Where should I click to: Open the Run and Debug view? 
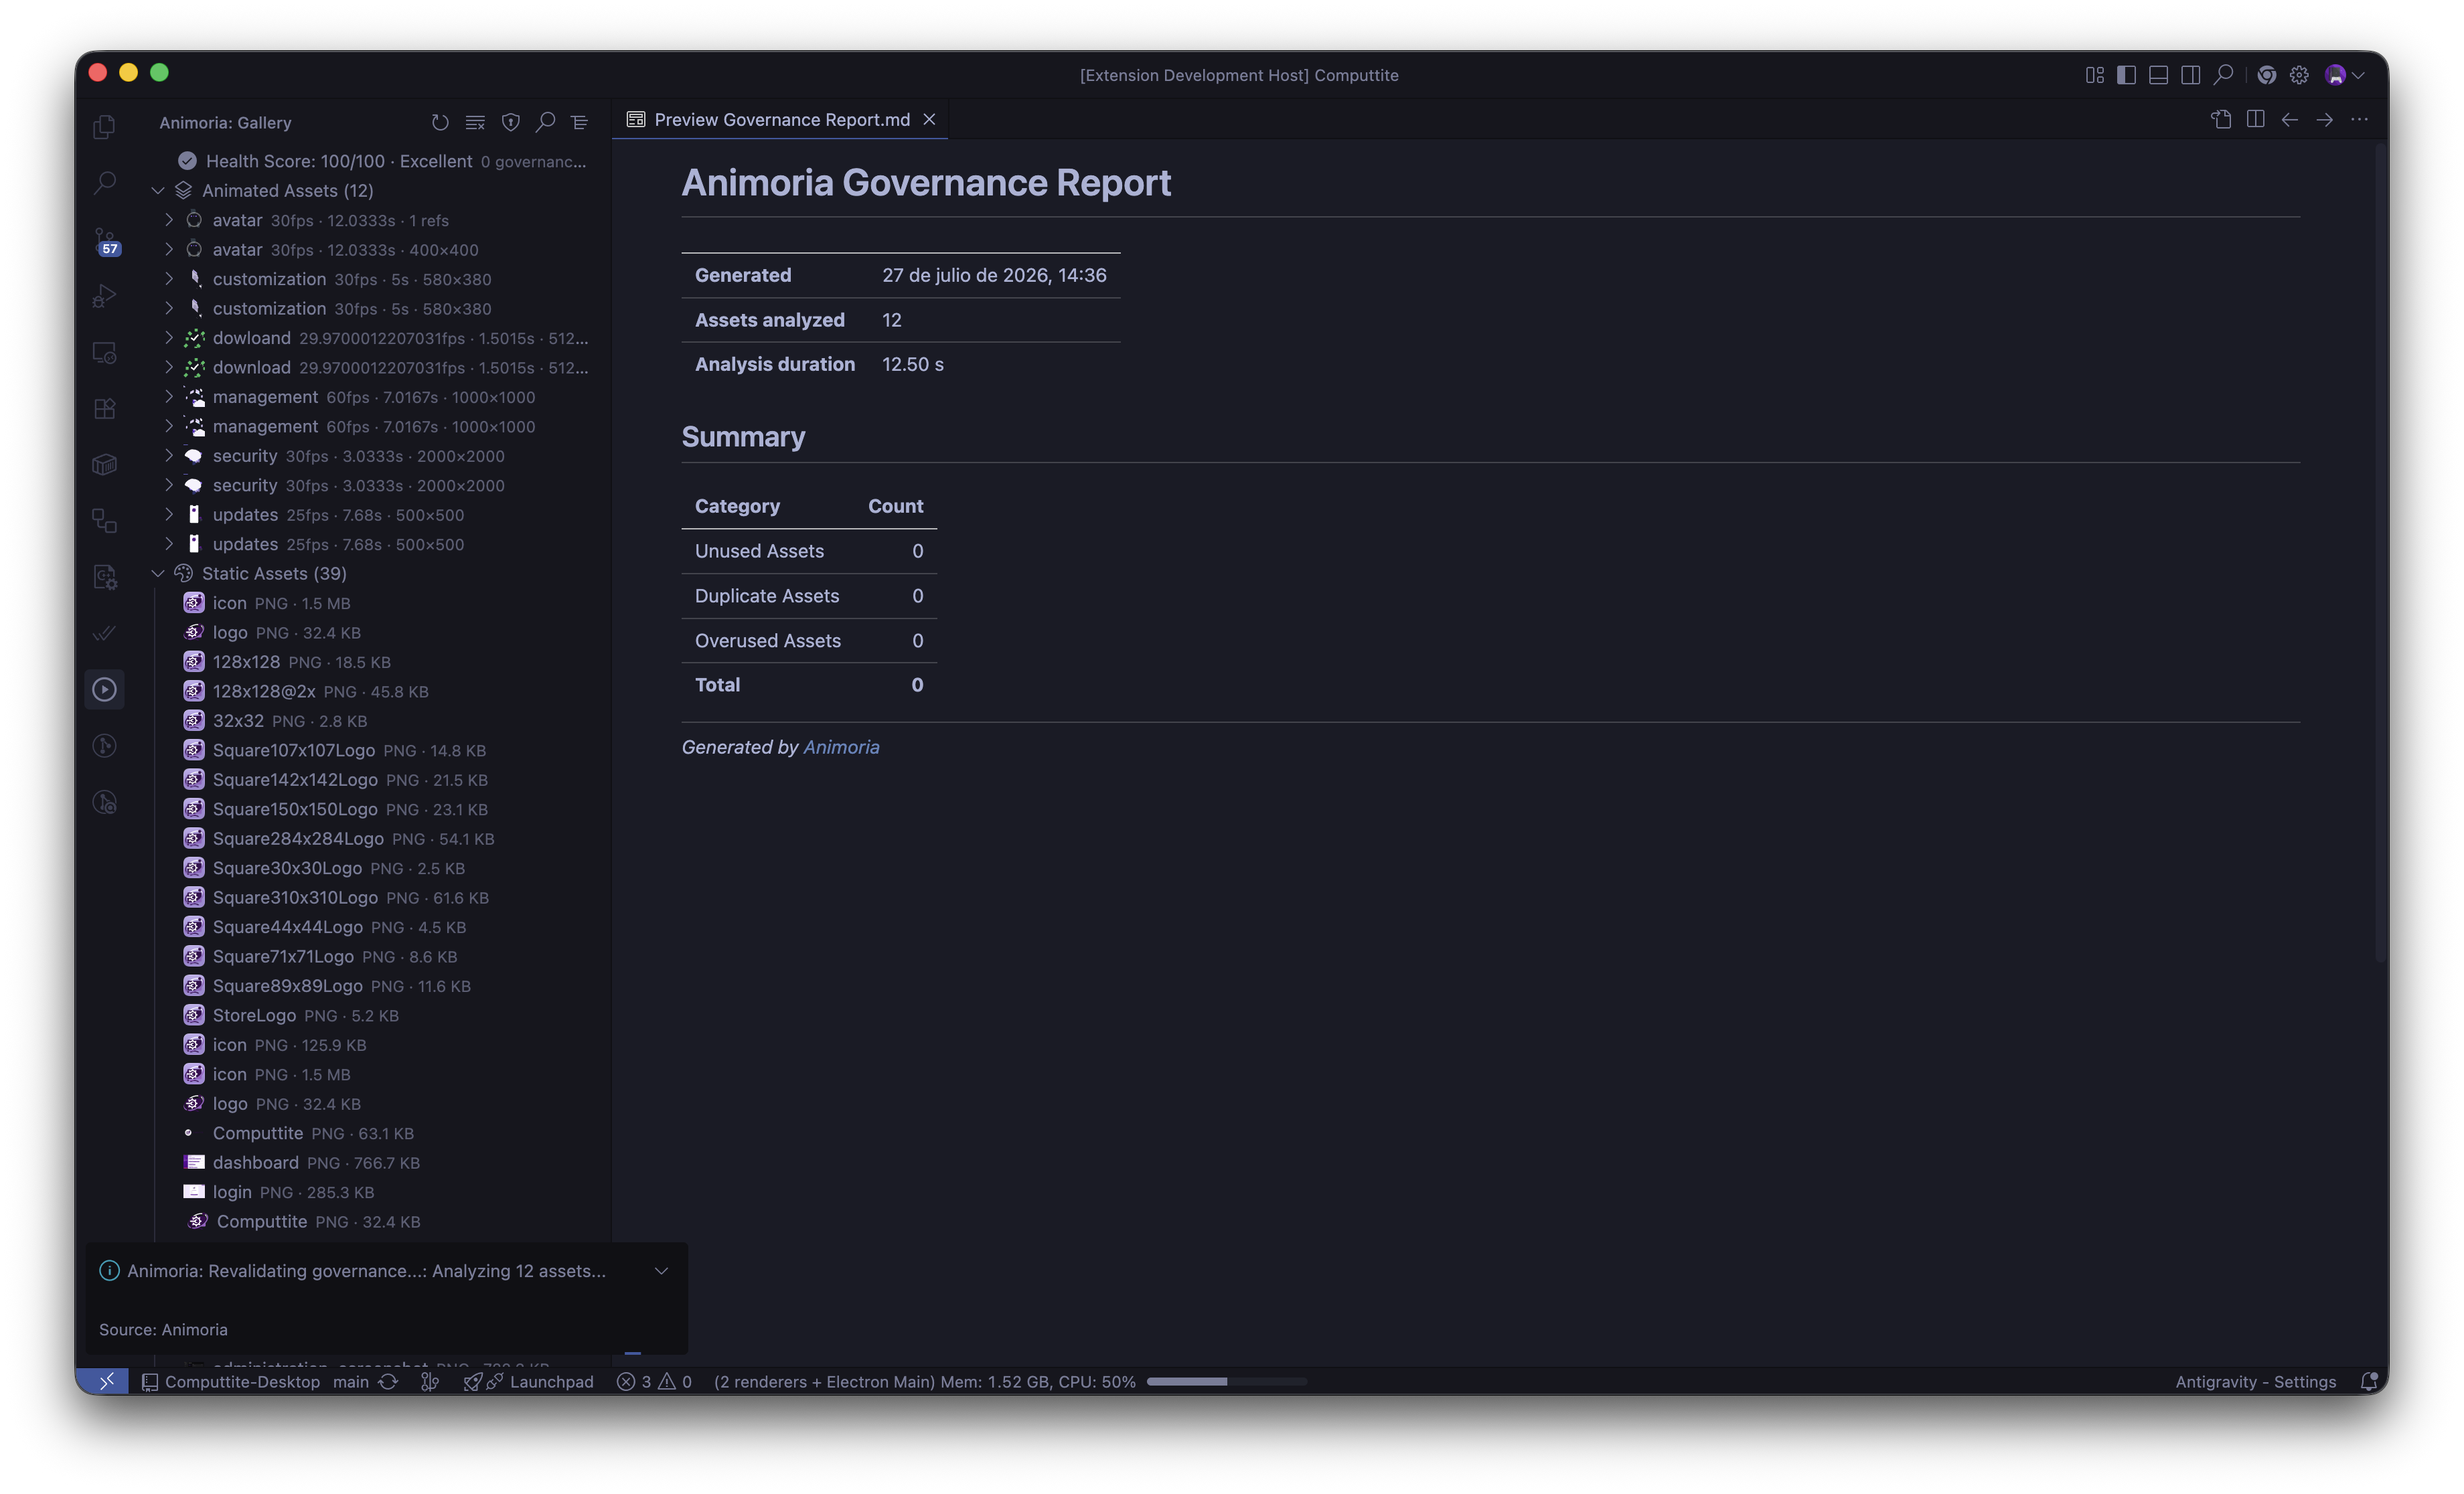[x=104, y=296]
